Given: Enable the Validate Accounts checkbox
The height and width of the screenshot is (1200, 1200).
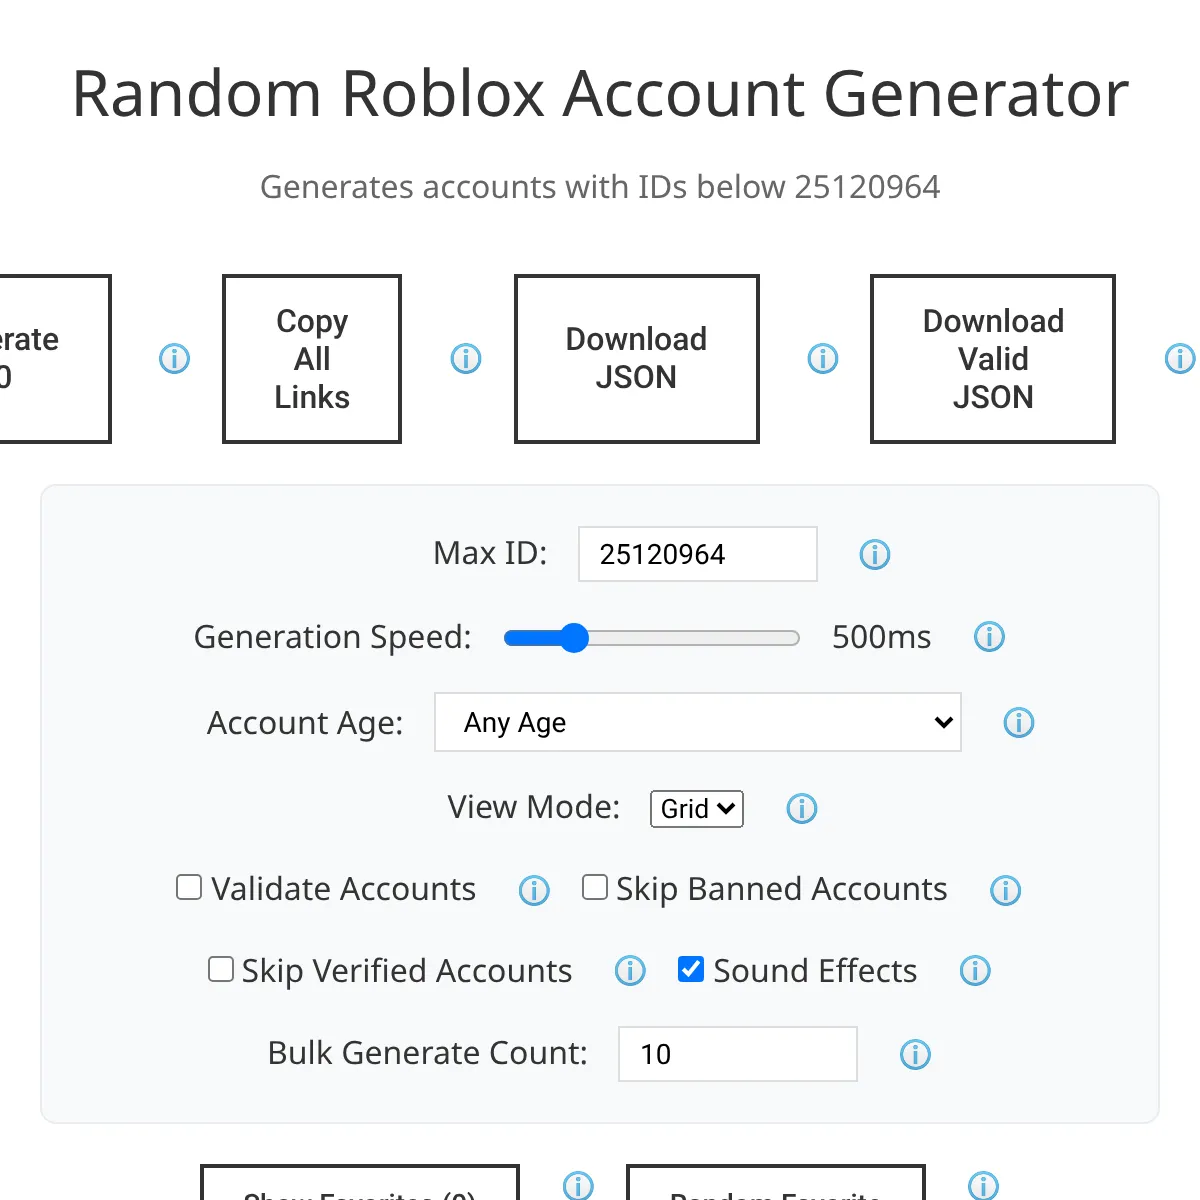Looking at the screenshot, I should [189, 888].
